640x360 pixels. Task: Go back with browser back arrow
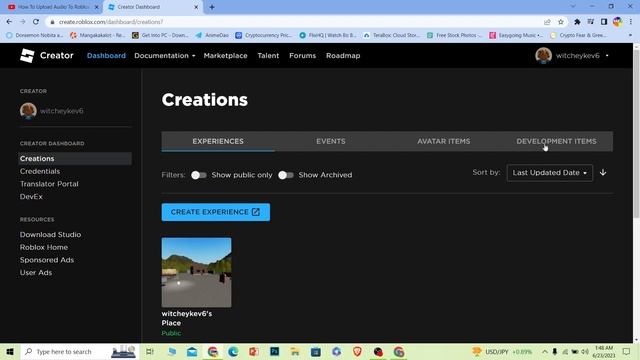click(9, 22)
